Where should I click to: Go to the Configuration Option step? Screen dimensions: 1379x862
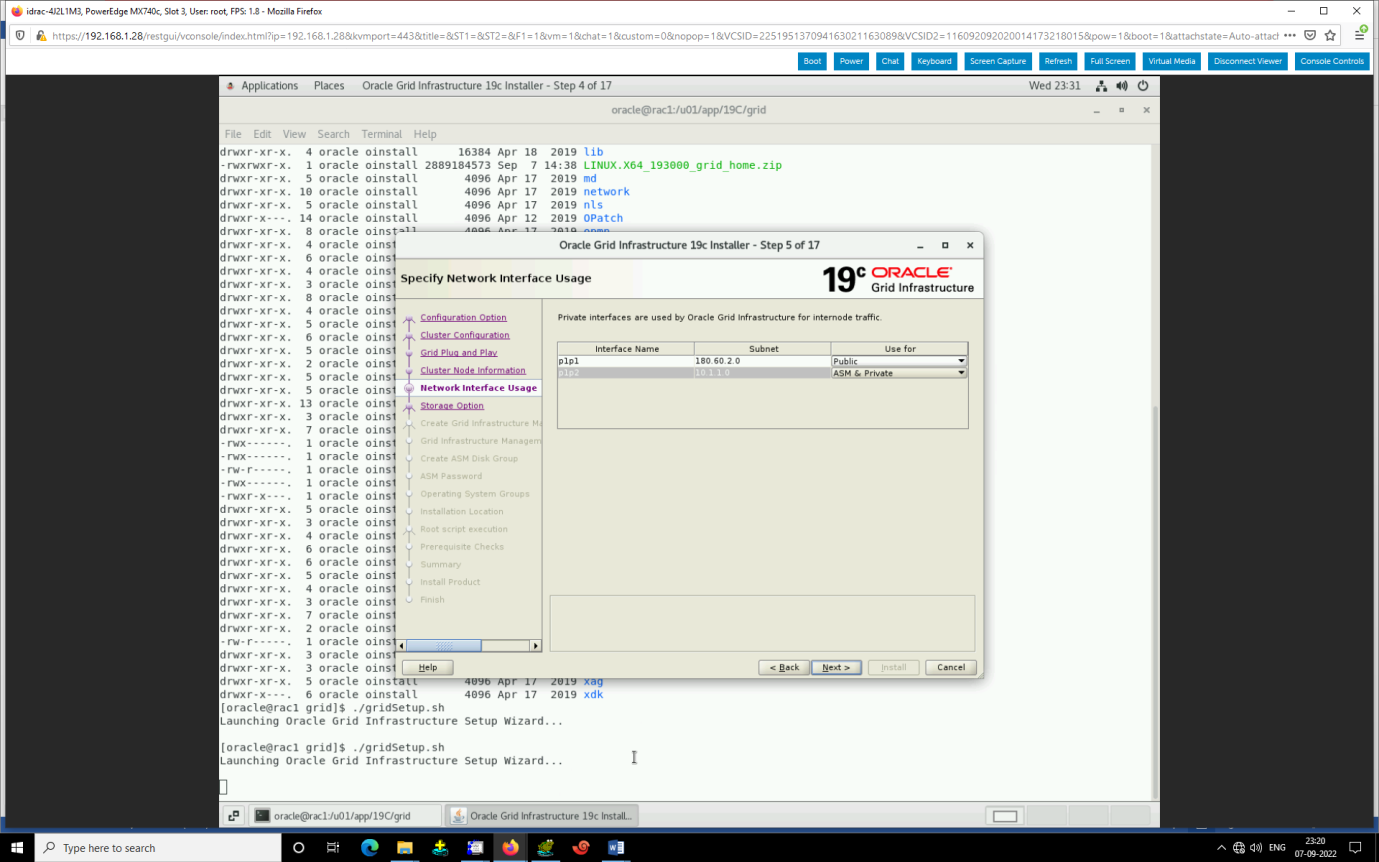click(463, 318)
